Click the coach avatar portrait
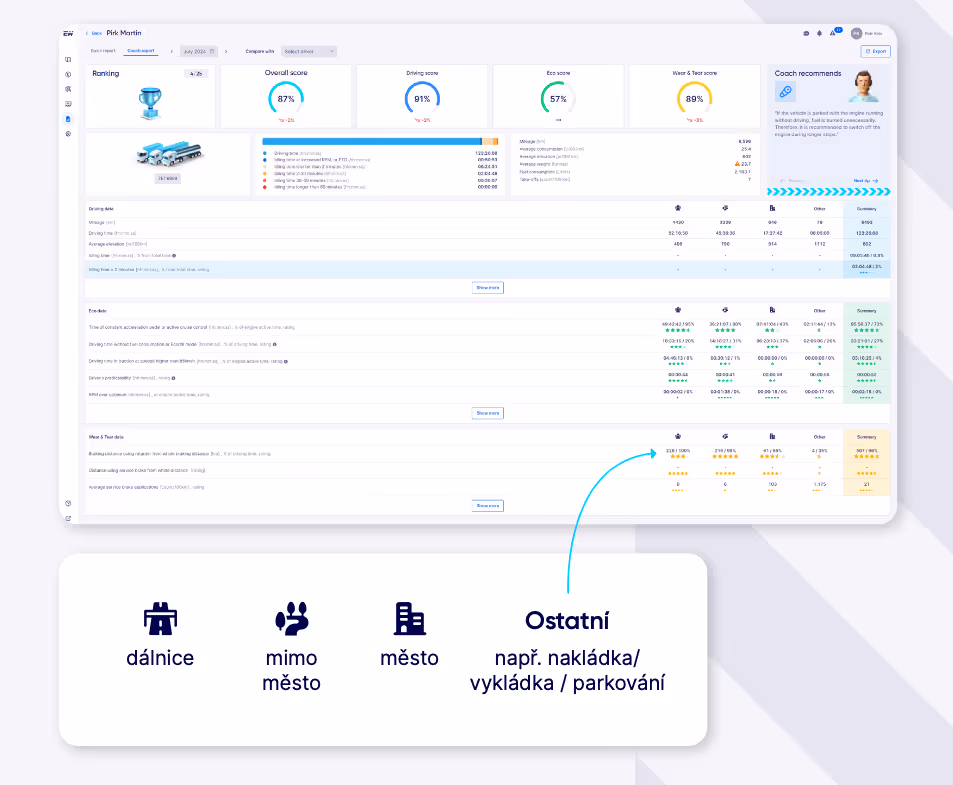 click(864, 86)
